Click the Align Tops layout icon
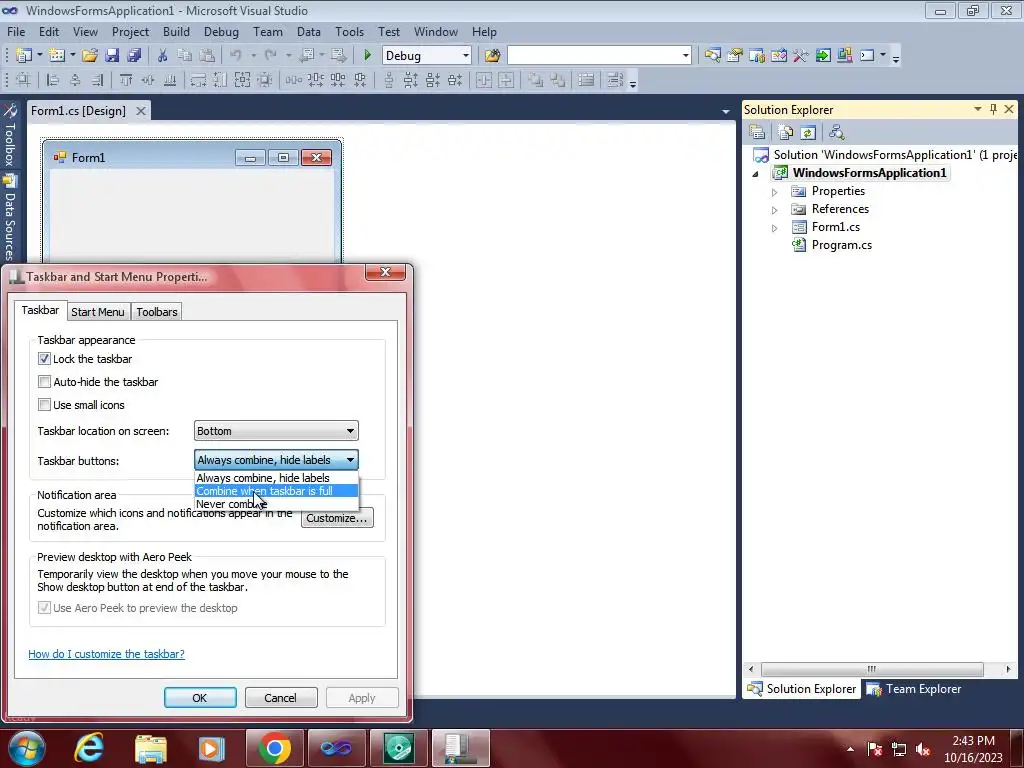Viewport: 1024px width, 768px height. tap(126, 80)
